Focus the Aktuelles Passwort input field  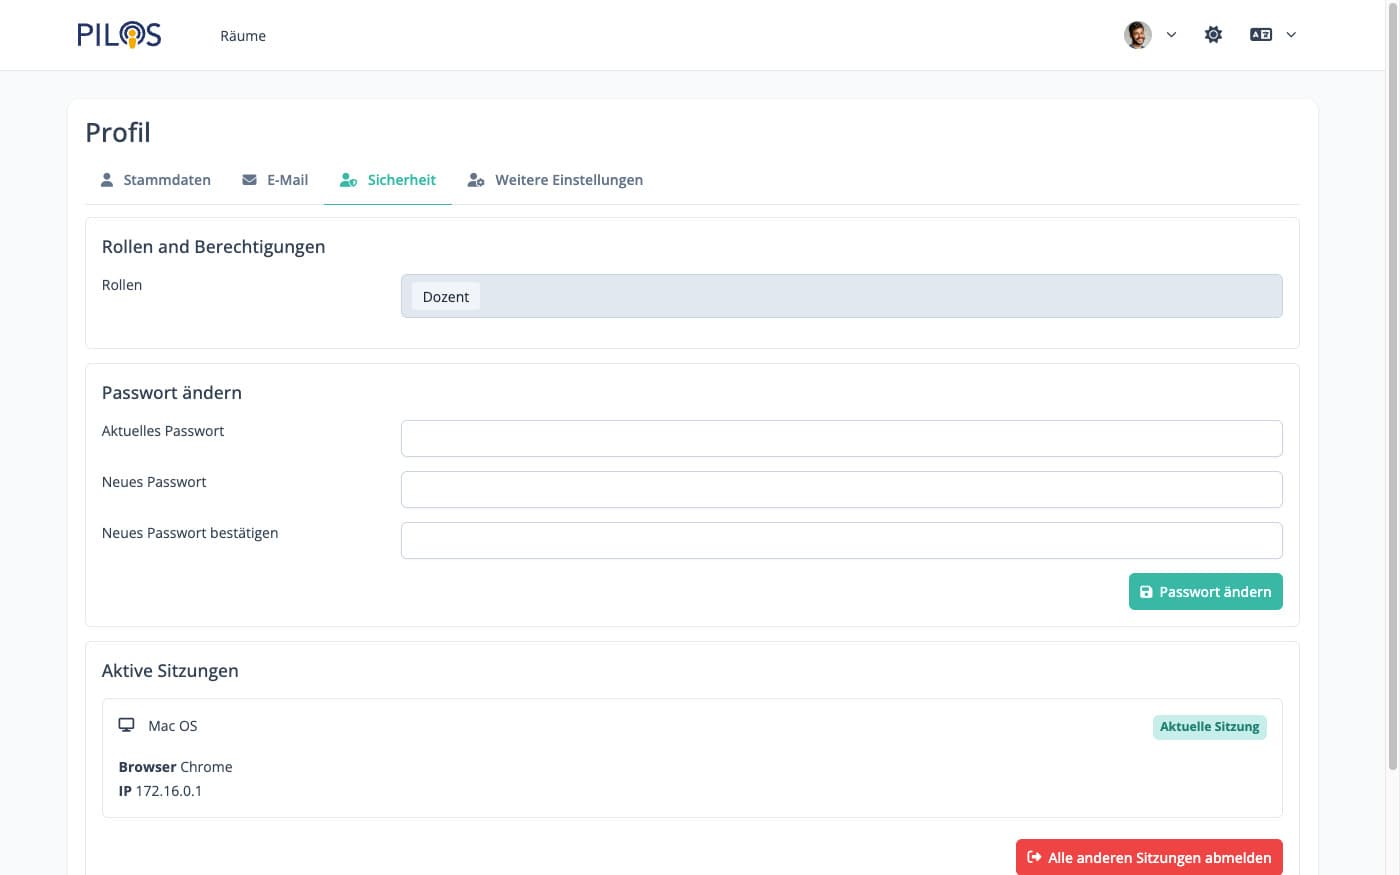click(x=841, y=438)
